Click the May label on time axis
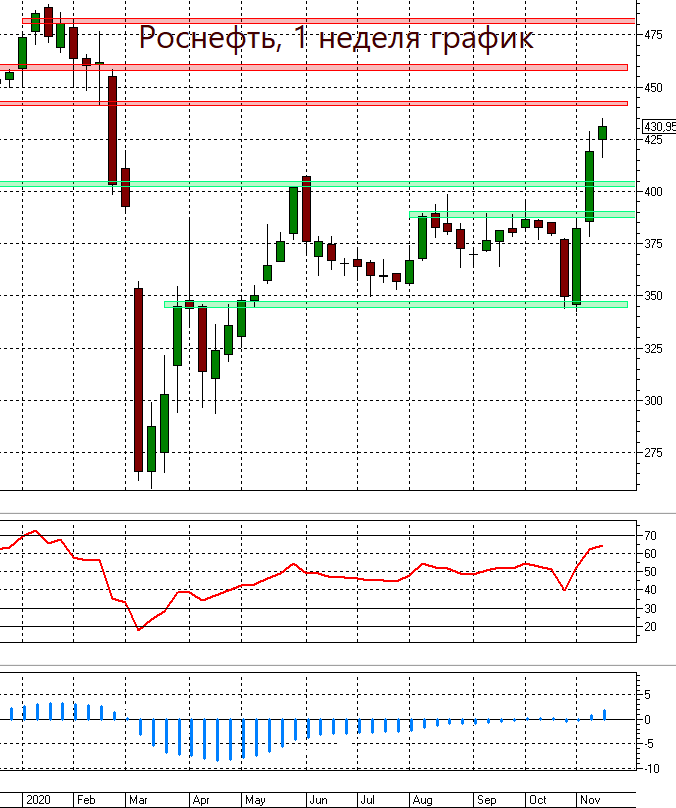 click(255, 800)
